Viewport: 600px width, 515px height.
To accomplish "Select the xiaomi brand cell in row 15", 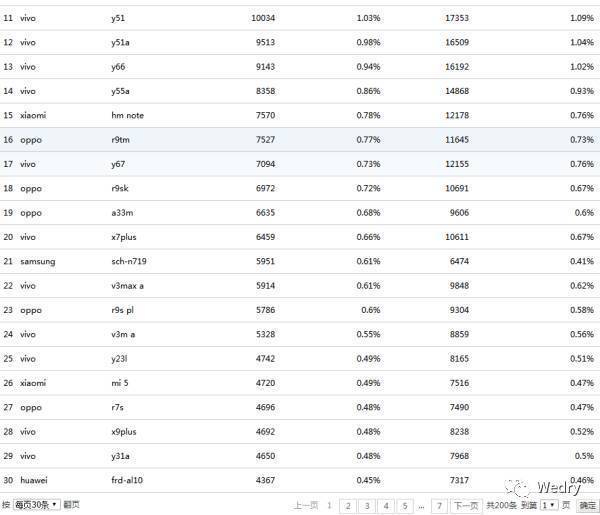I will click(x=33, y=115).
